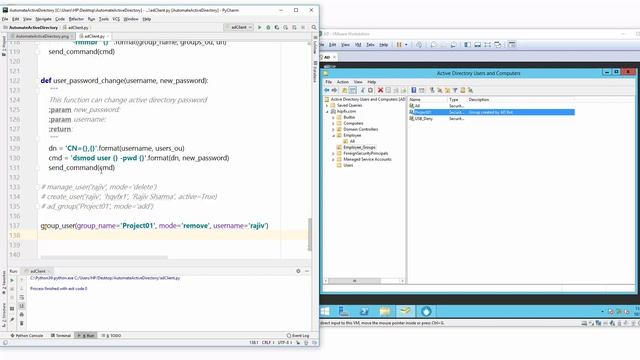Open PyCharm VCS menu

pos(116,19)
